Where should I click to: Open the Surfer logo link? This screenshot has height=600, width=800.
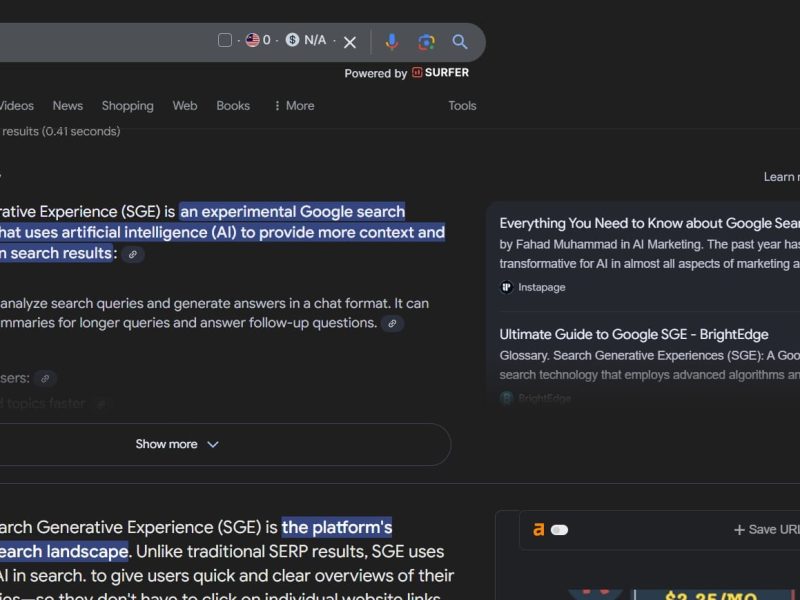tap(440, 72)
